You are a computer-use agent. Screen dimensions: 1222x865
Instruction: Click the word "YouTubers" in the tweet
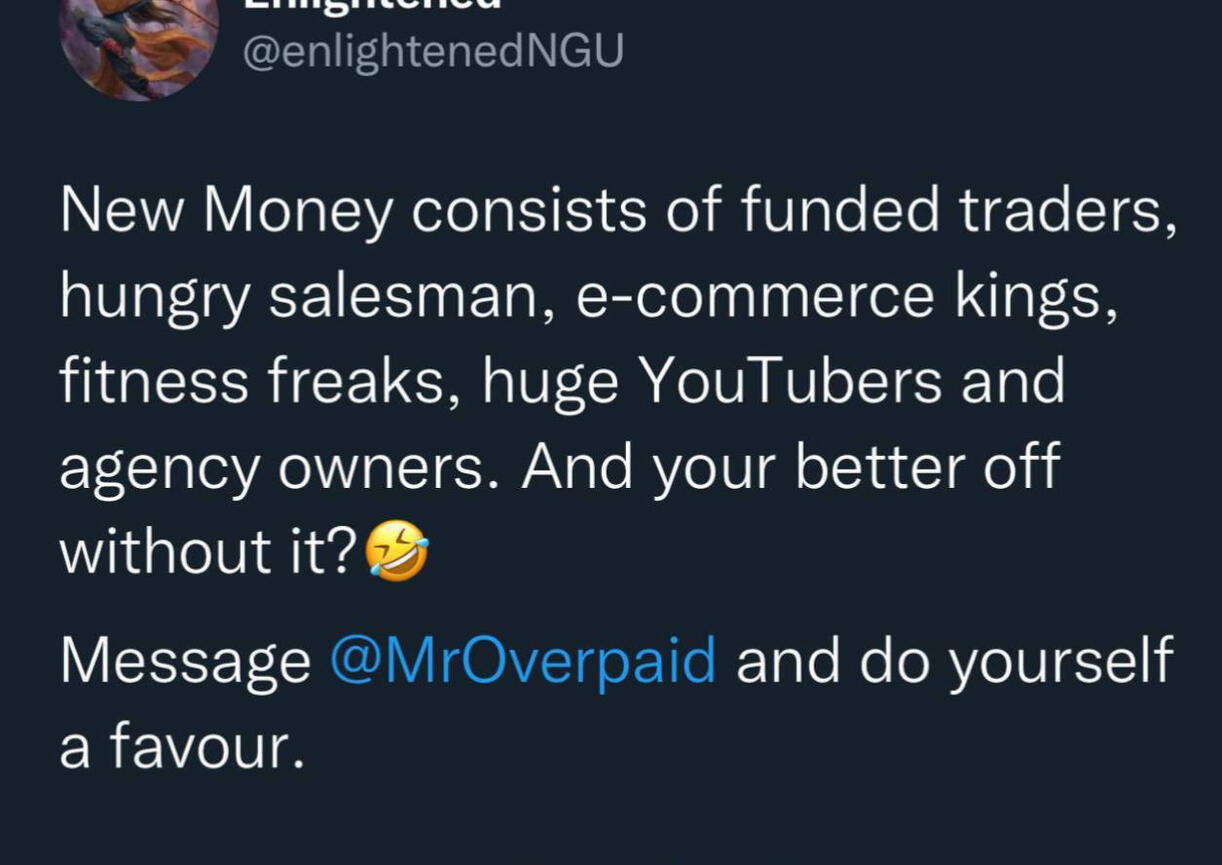pos(789,381)
